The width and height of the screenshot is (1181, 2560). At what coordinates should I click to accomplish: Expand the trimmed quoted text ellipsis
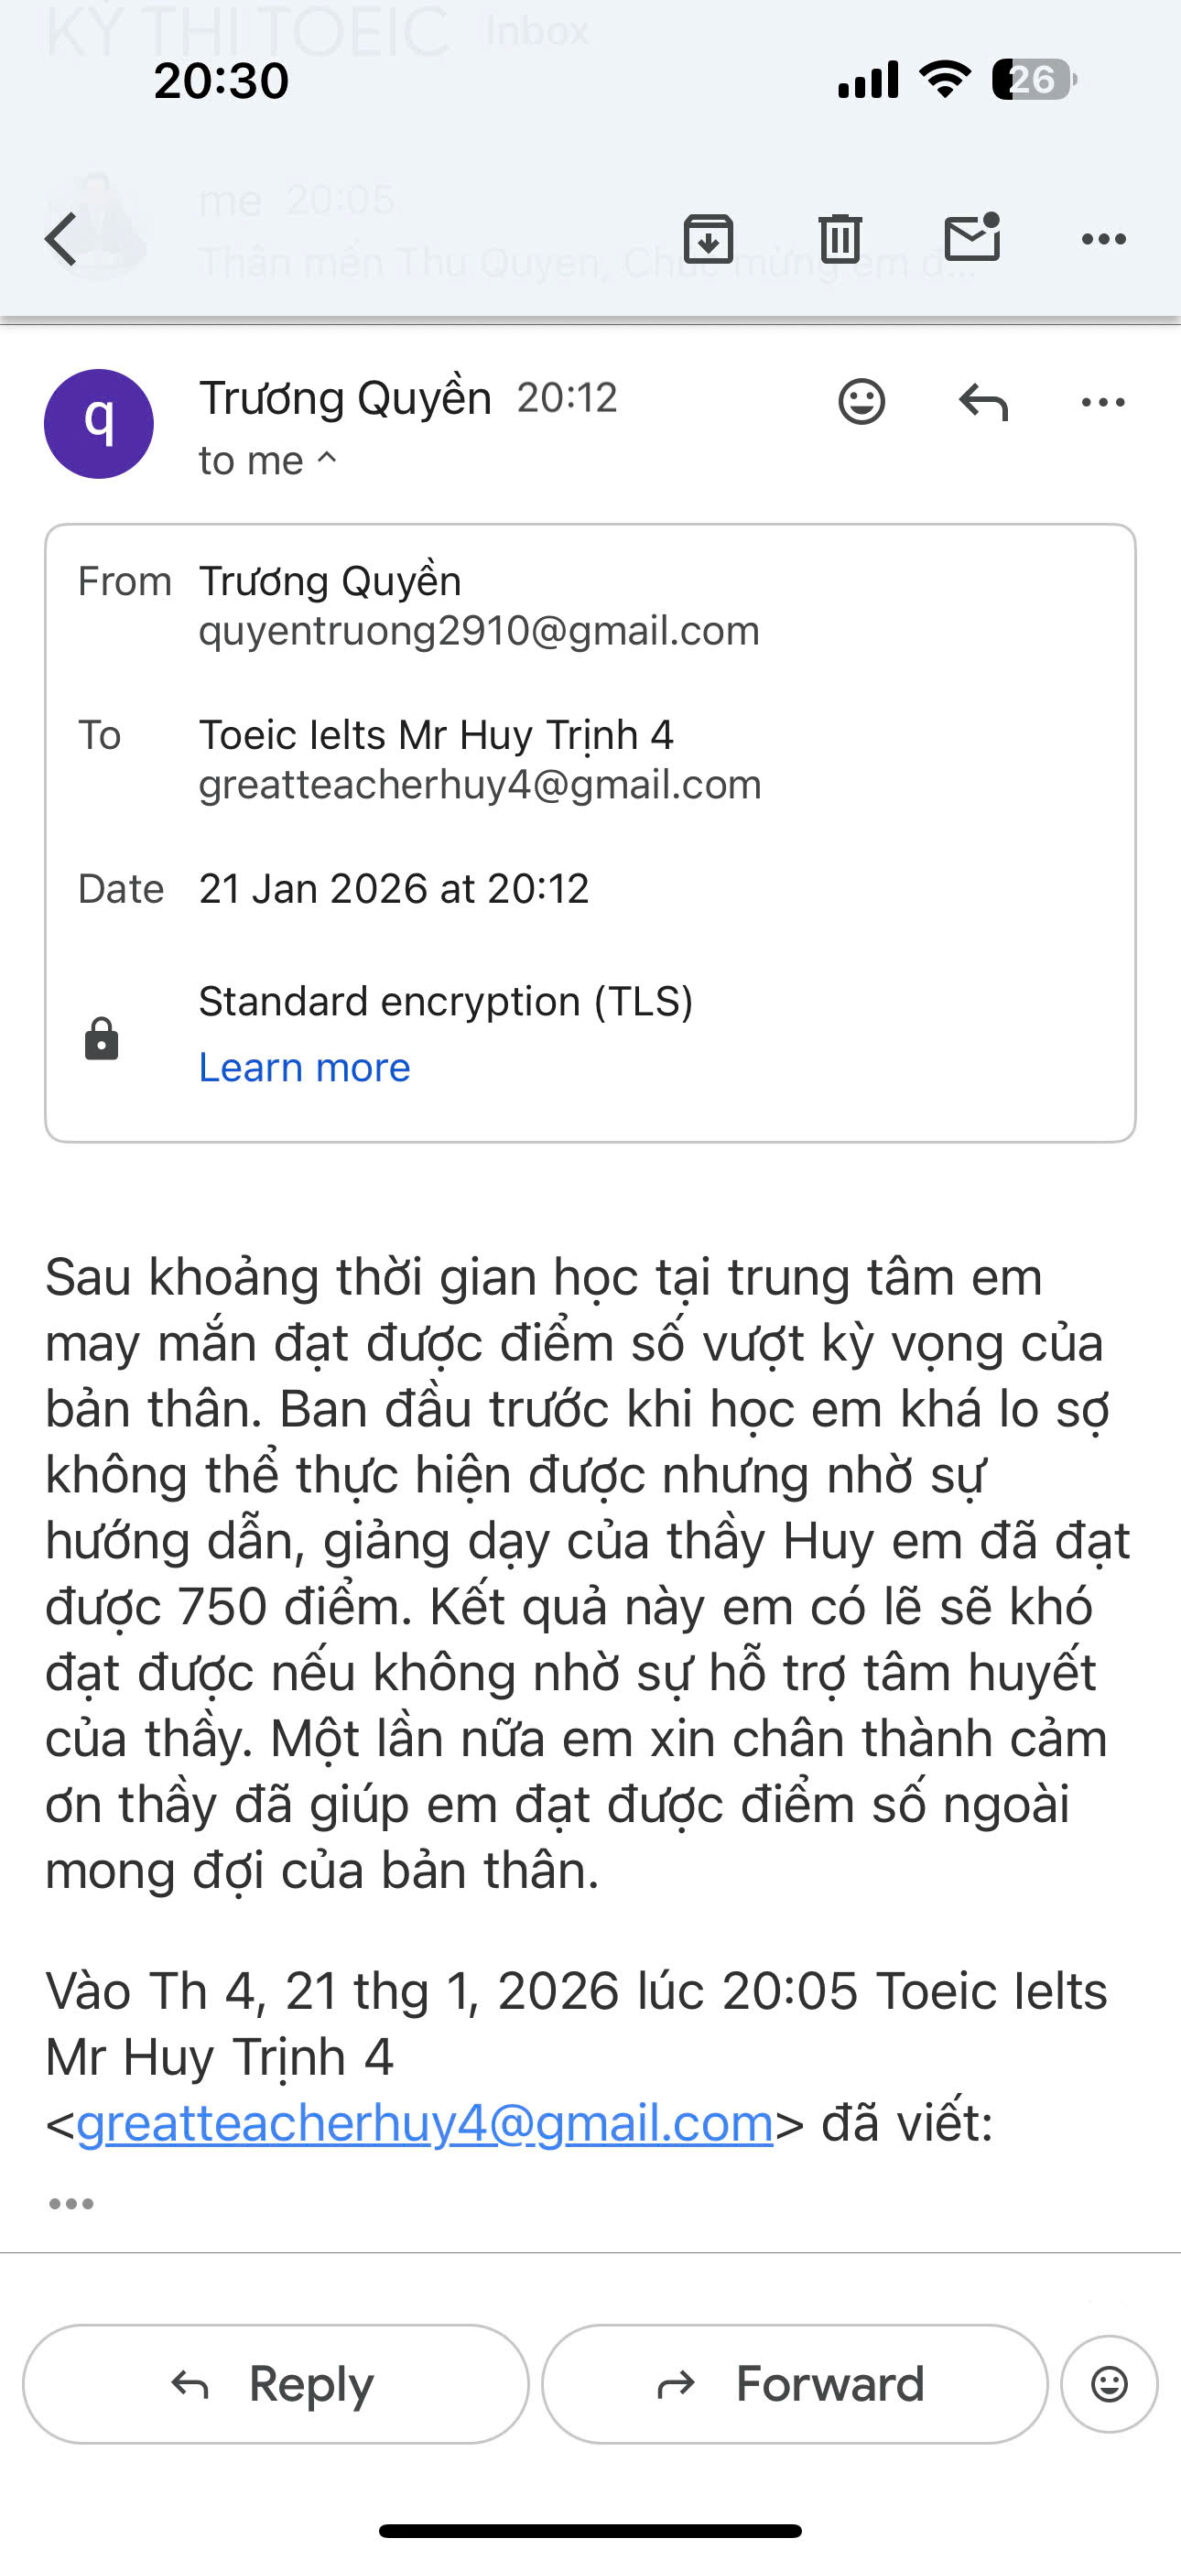71,2204
